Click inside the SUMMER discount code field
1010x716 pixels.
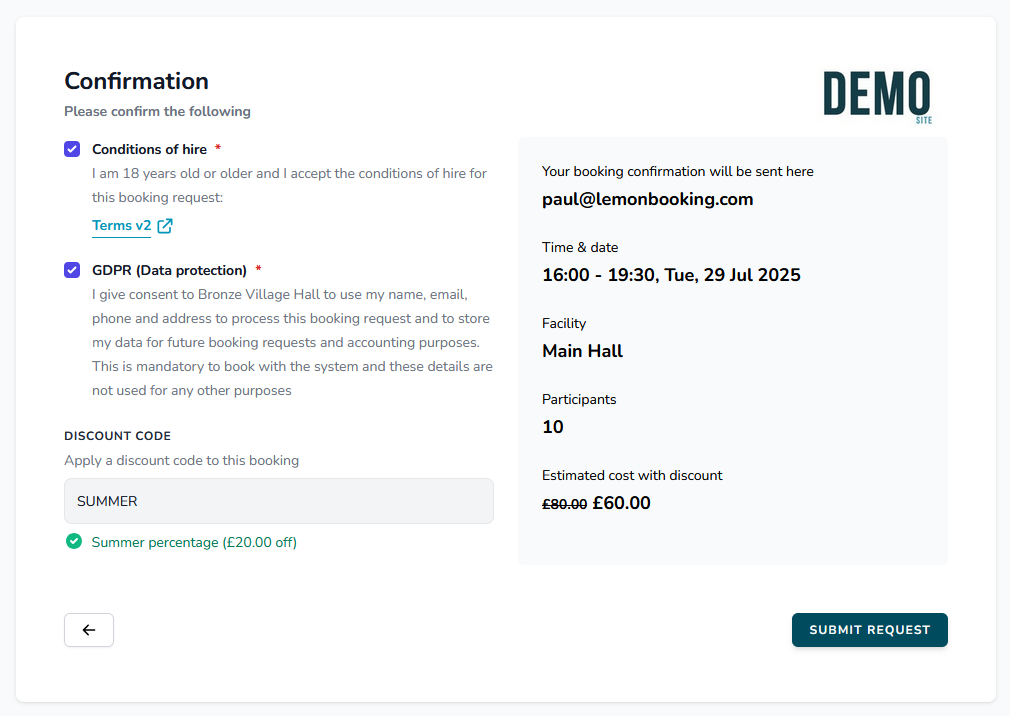tap(278, 500)
